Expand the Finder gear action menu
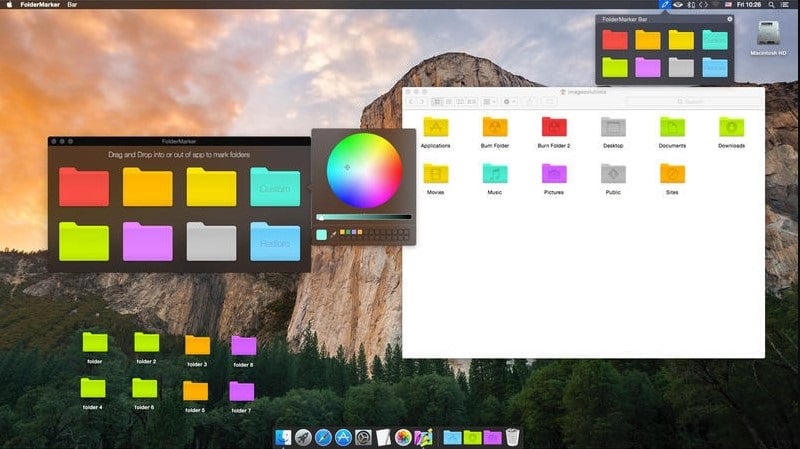800x449 pixels. (511, 102)
